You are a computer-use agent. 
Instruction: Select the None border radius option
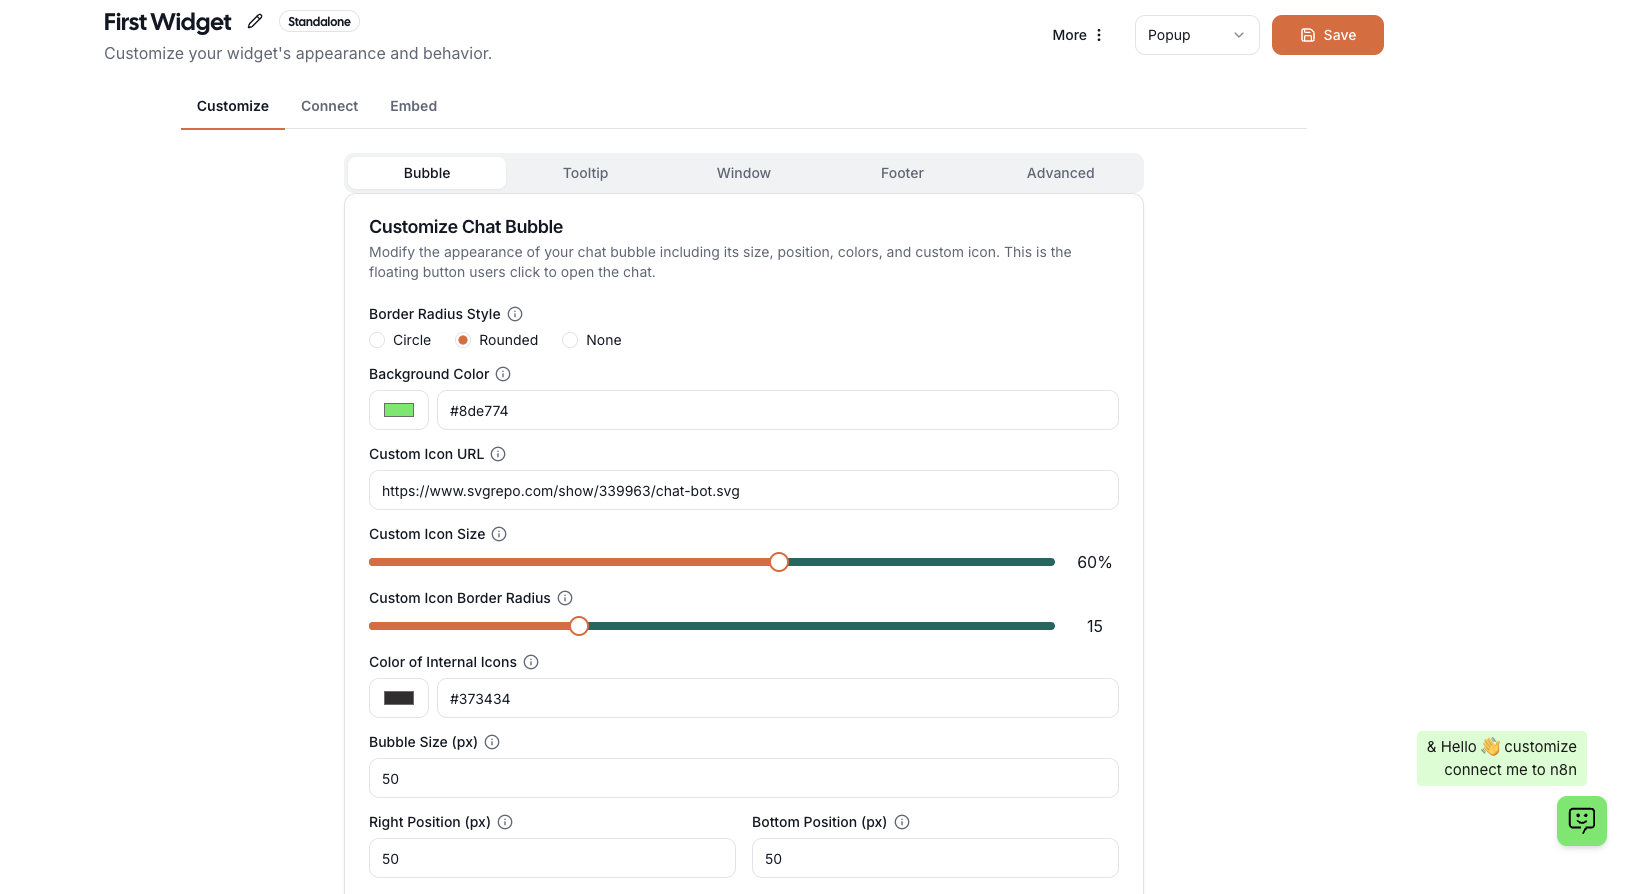(570, 340)
